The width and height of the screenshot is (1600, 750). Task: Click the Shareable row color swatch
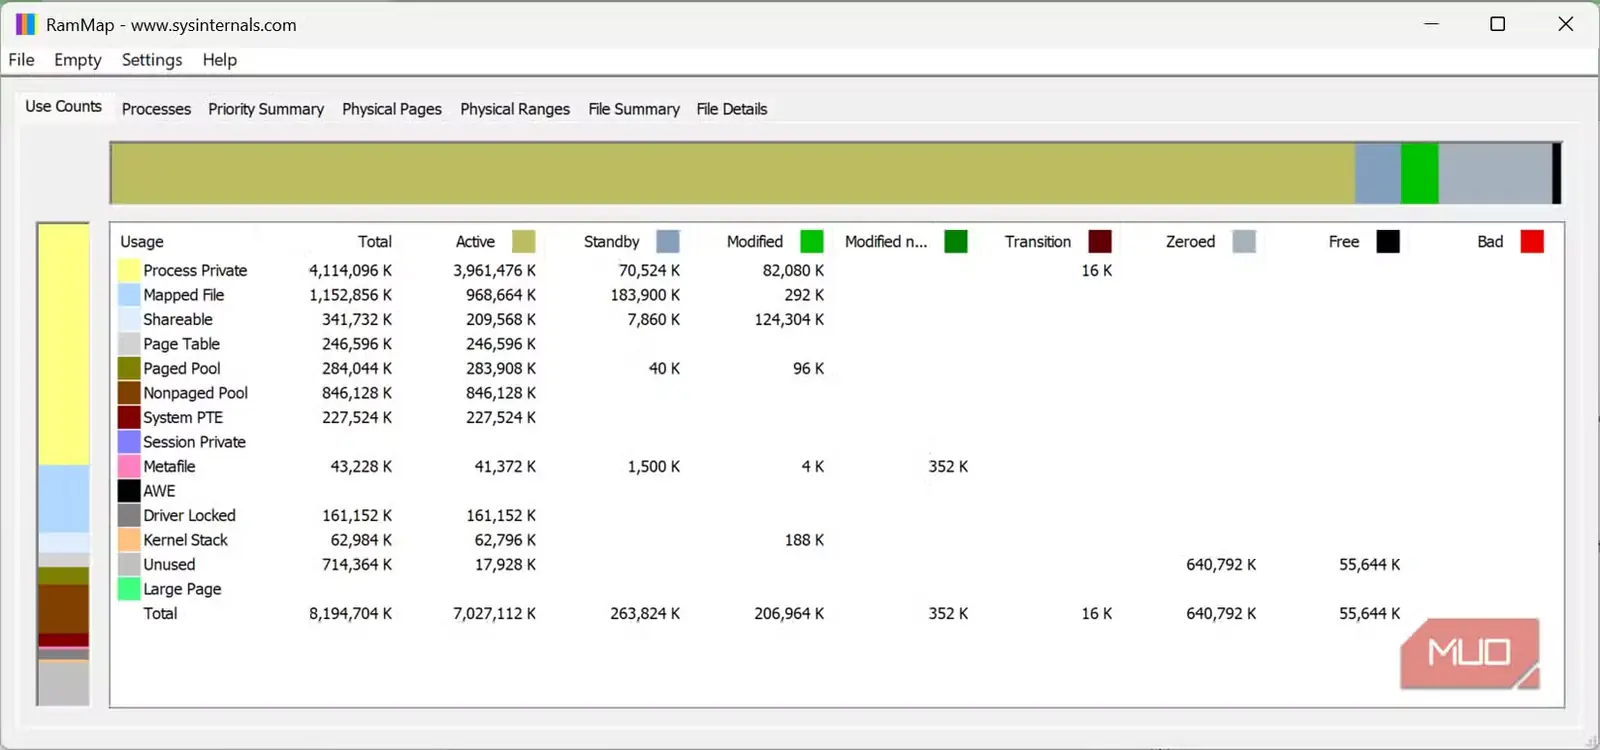(x=129, y=319)
